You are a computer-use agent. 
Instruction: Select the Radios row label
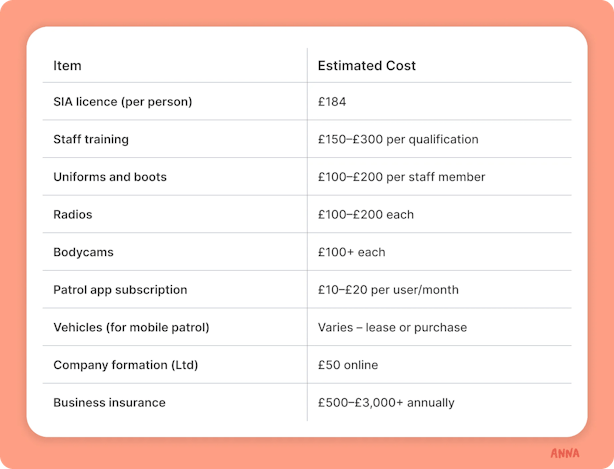(x=71, y=214)
